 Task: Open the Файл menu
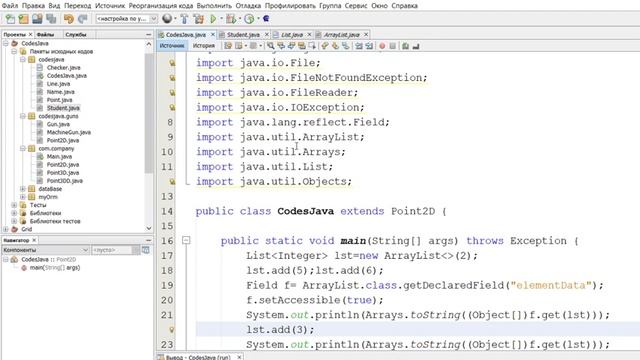pyautogui.click(x=10, y=6)
